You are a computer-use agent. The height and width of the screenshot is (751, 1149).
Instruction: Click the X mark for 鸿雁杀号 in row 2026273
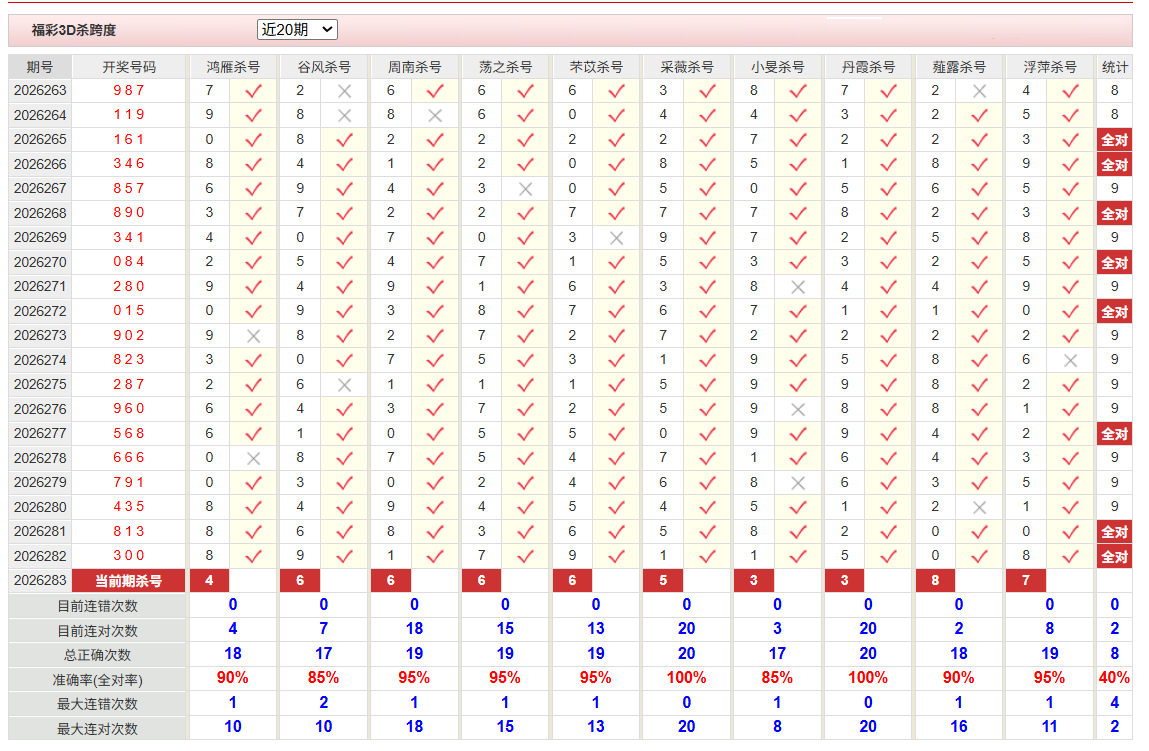click(254, 336)
